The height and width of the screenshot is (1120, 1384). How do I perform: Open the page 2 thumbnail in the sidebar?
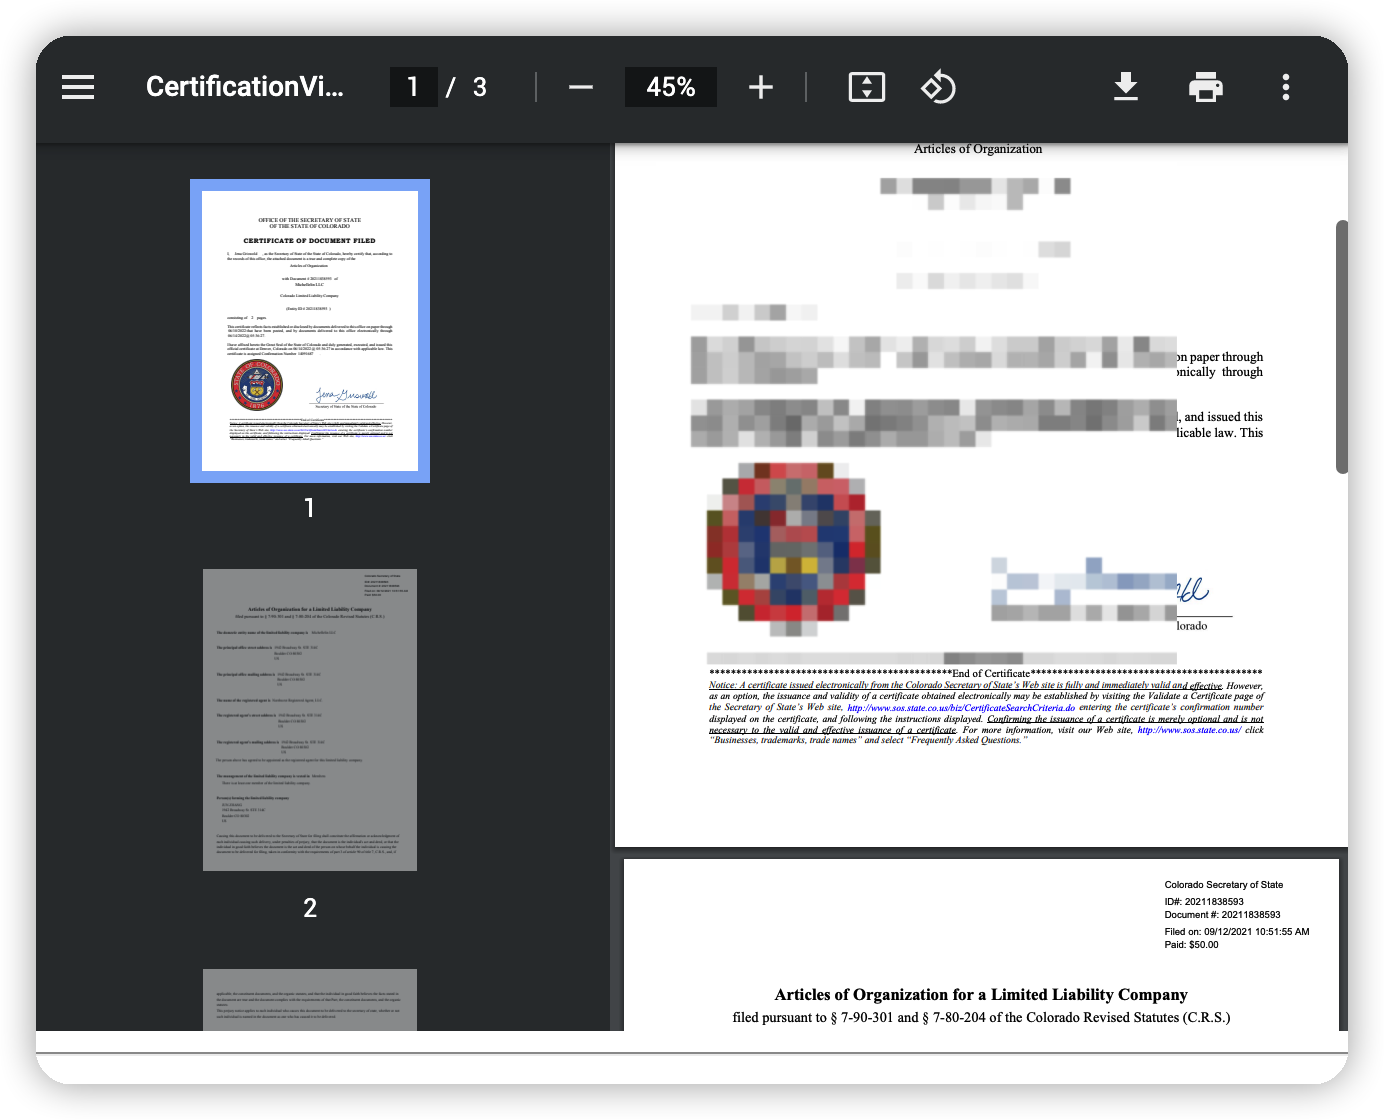point(310,720)
